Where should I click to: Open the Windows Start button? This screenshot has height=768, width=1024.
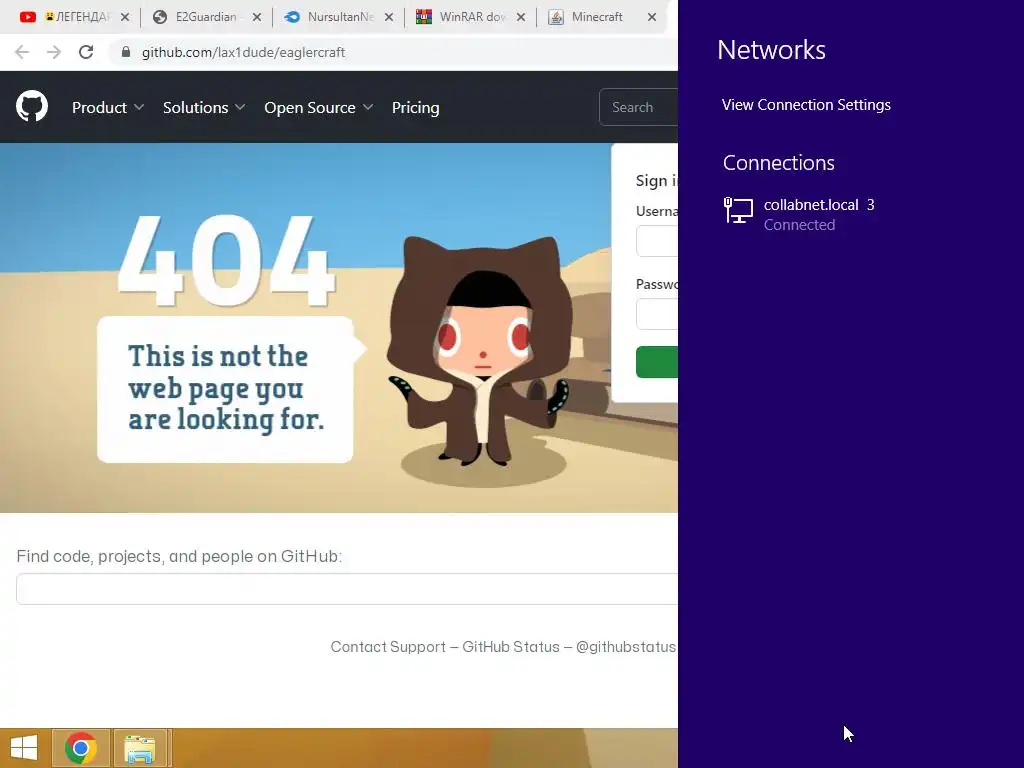click(24, 748)
